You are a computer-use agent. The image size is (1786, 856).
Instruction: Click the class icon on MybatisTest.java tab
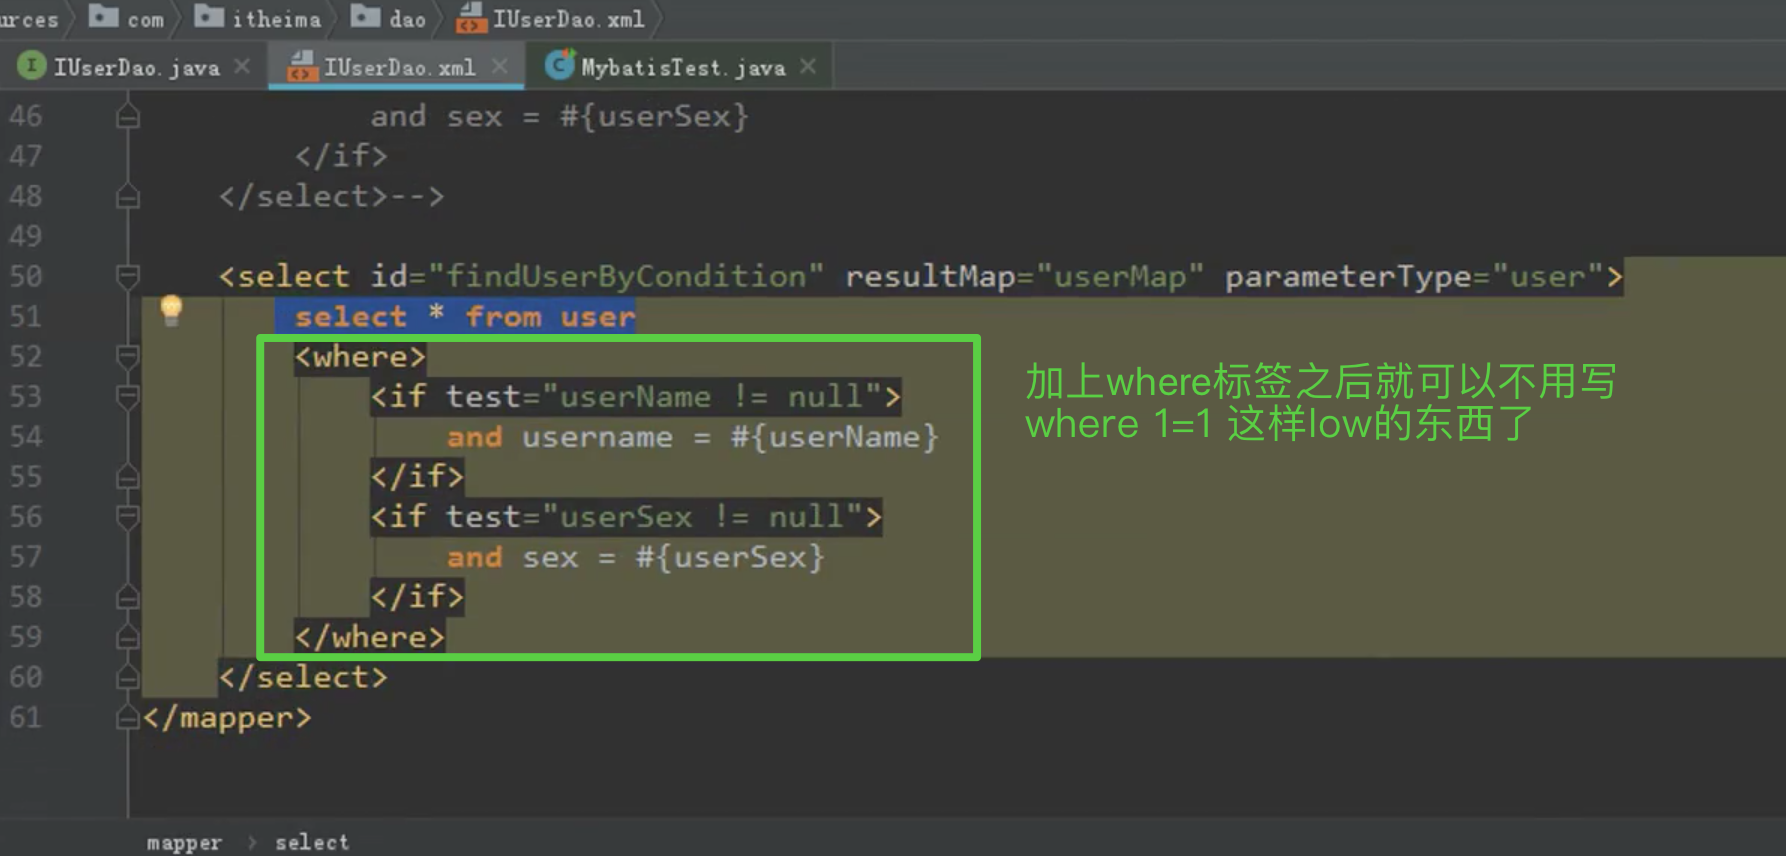(x=559, y=66)
